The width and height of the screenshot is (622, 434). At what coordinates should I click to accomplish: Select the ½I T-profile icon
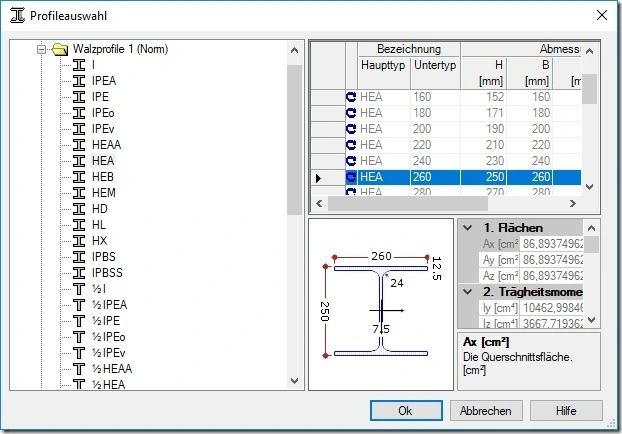coord(79,289)
